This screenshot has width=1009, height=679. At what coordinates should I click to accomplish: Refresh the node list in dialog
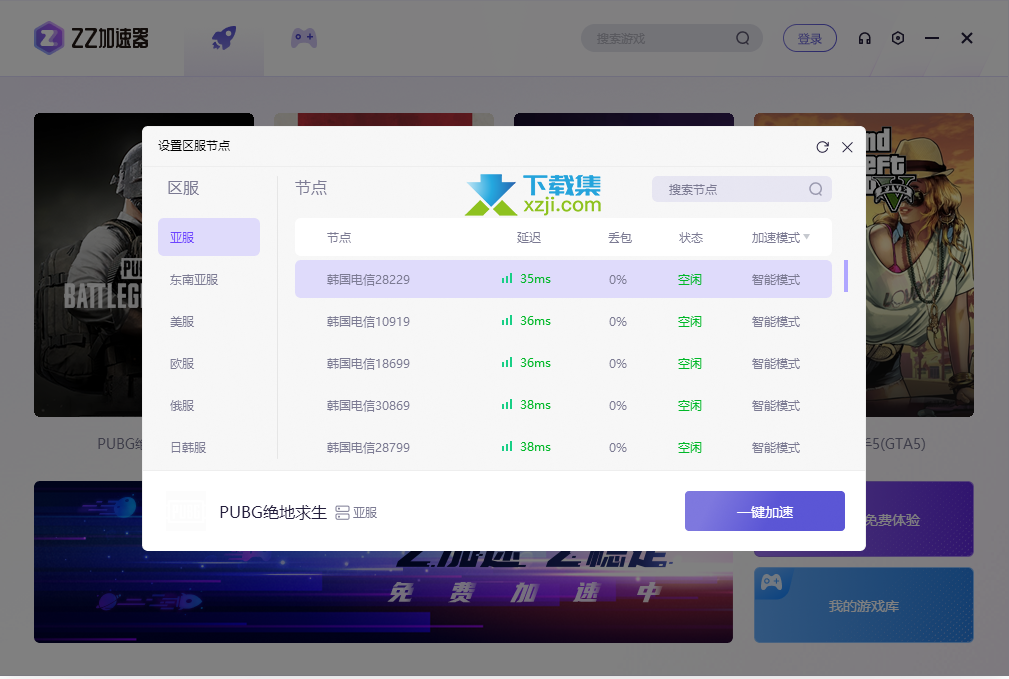click(x=822, y=147)
